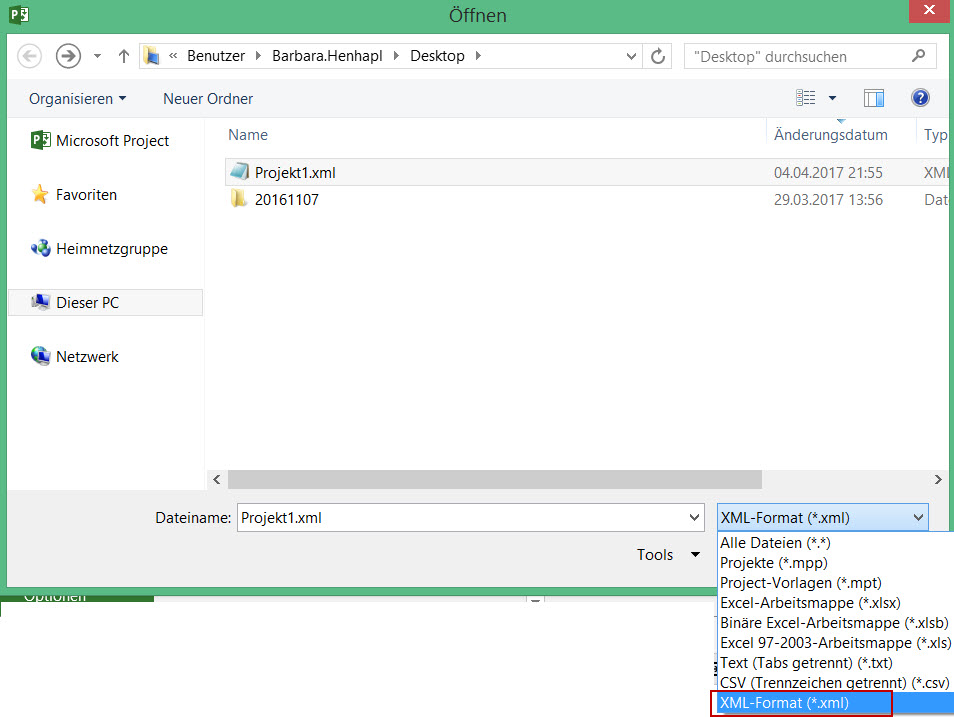Choose Binäre Excel-Arbeitsmappe (*.xlsb) type

(834, 623)
